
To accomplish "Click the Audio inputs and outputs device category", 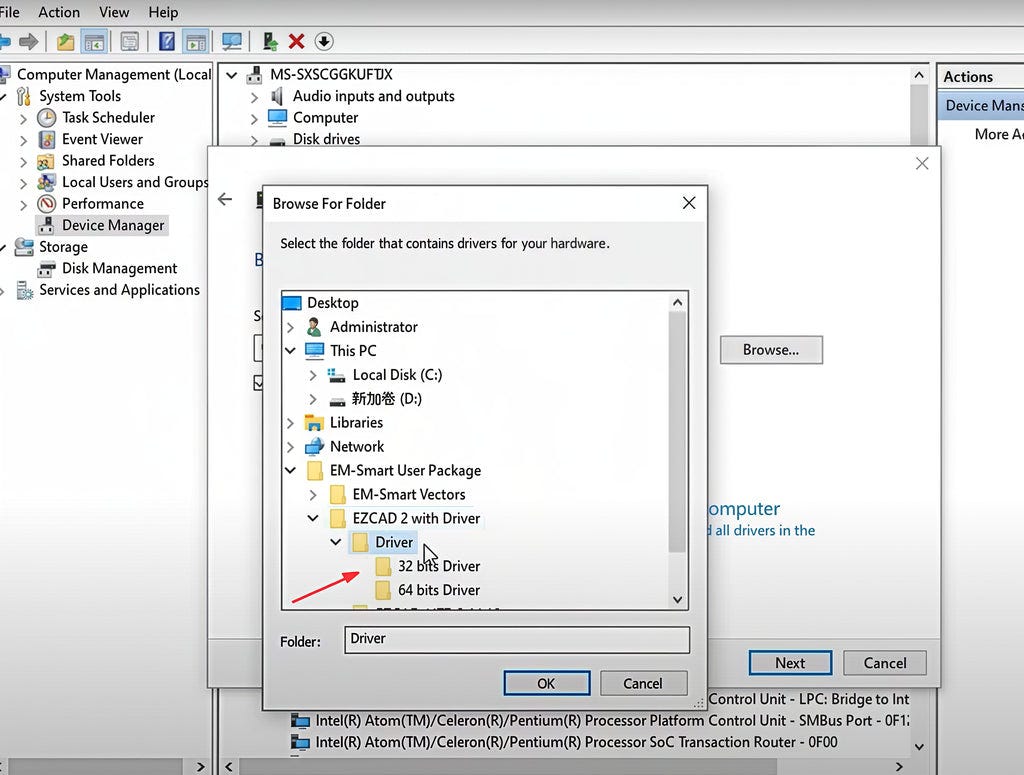I will [374, 96].
